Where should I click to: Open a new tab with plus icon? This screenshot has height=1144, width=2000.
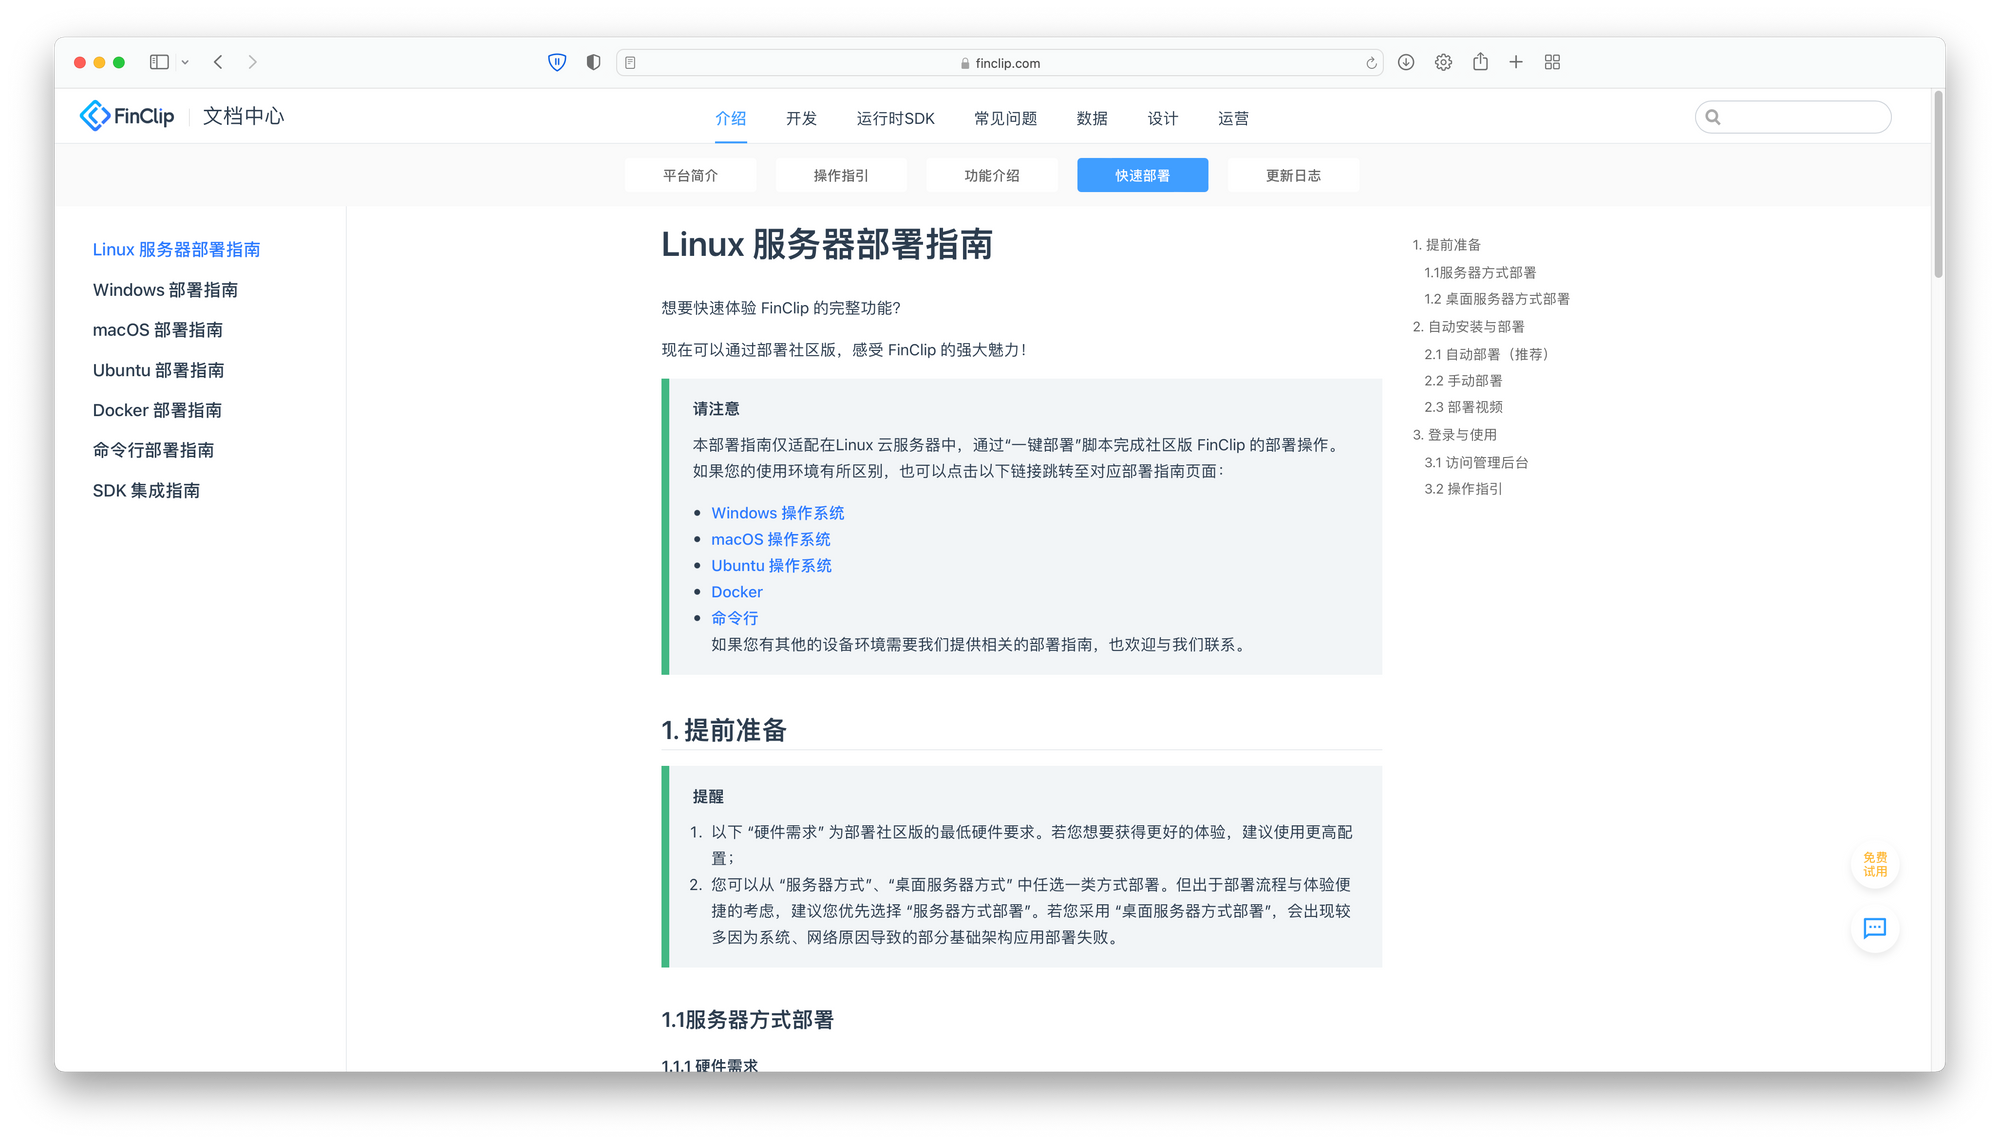pyautogui.click(x=1516, y=62)
